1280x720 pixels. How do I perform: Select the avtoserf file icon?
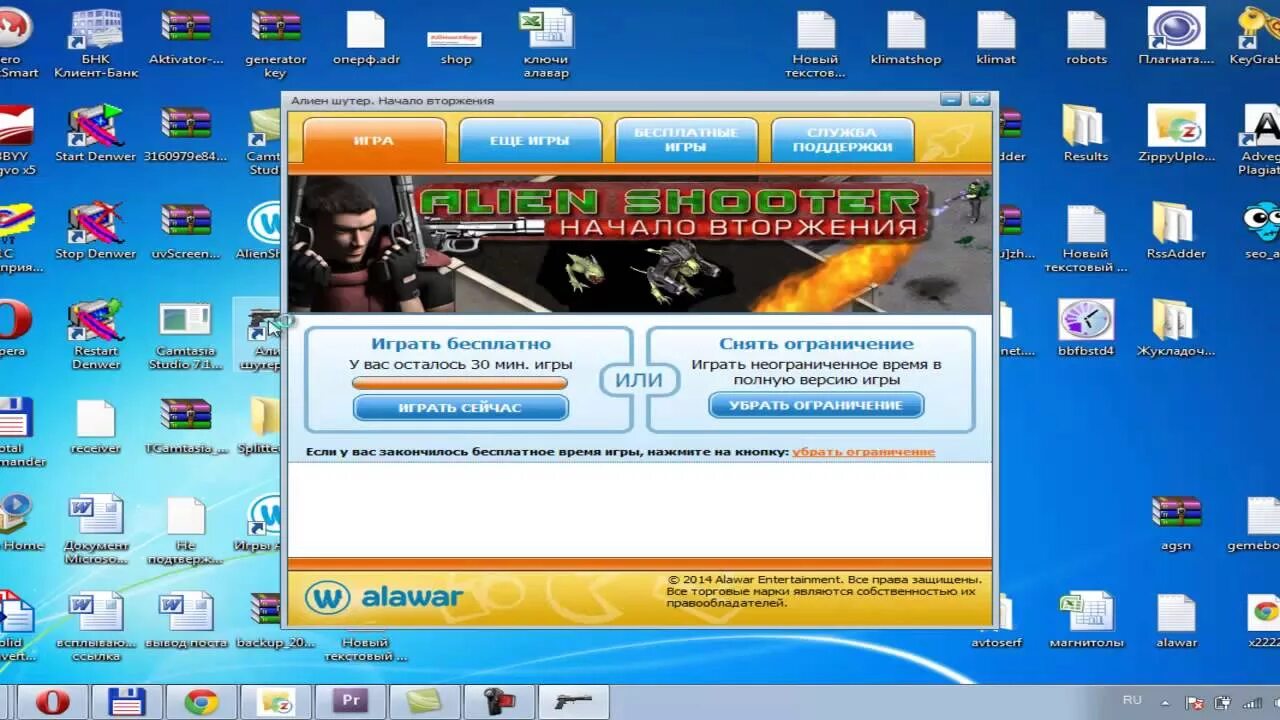coord(996,621)
